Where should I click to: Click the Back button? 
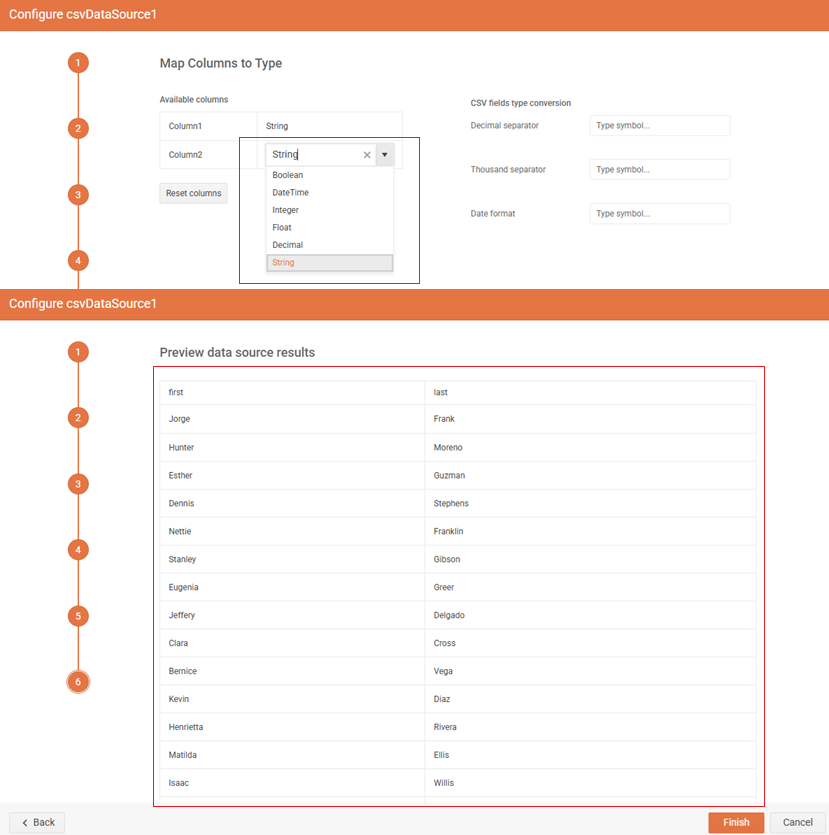(x=37, y=823)
